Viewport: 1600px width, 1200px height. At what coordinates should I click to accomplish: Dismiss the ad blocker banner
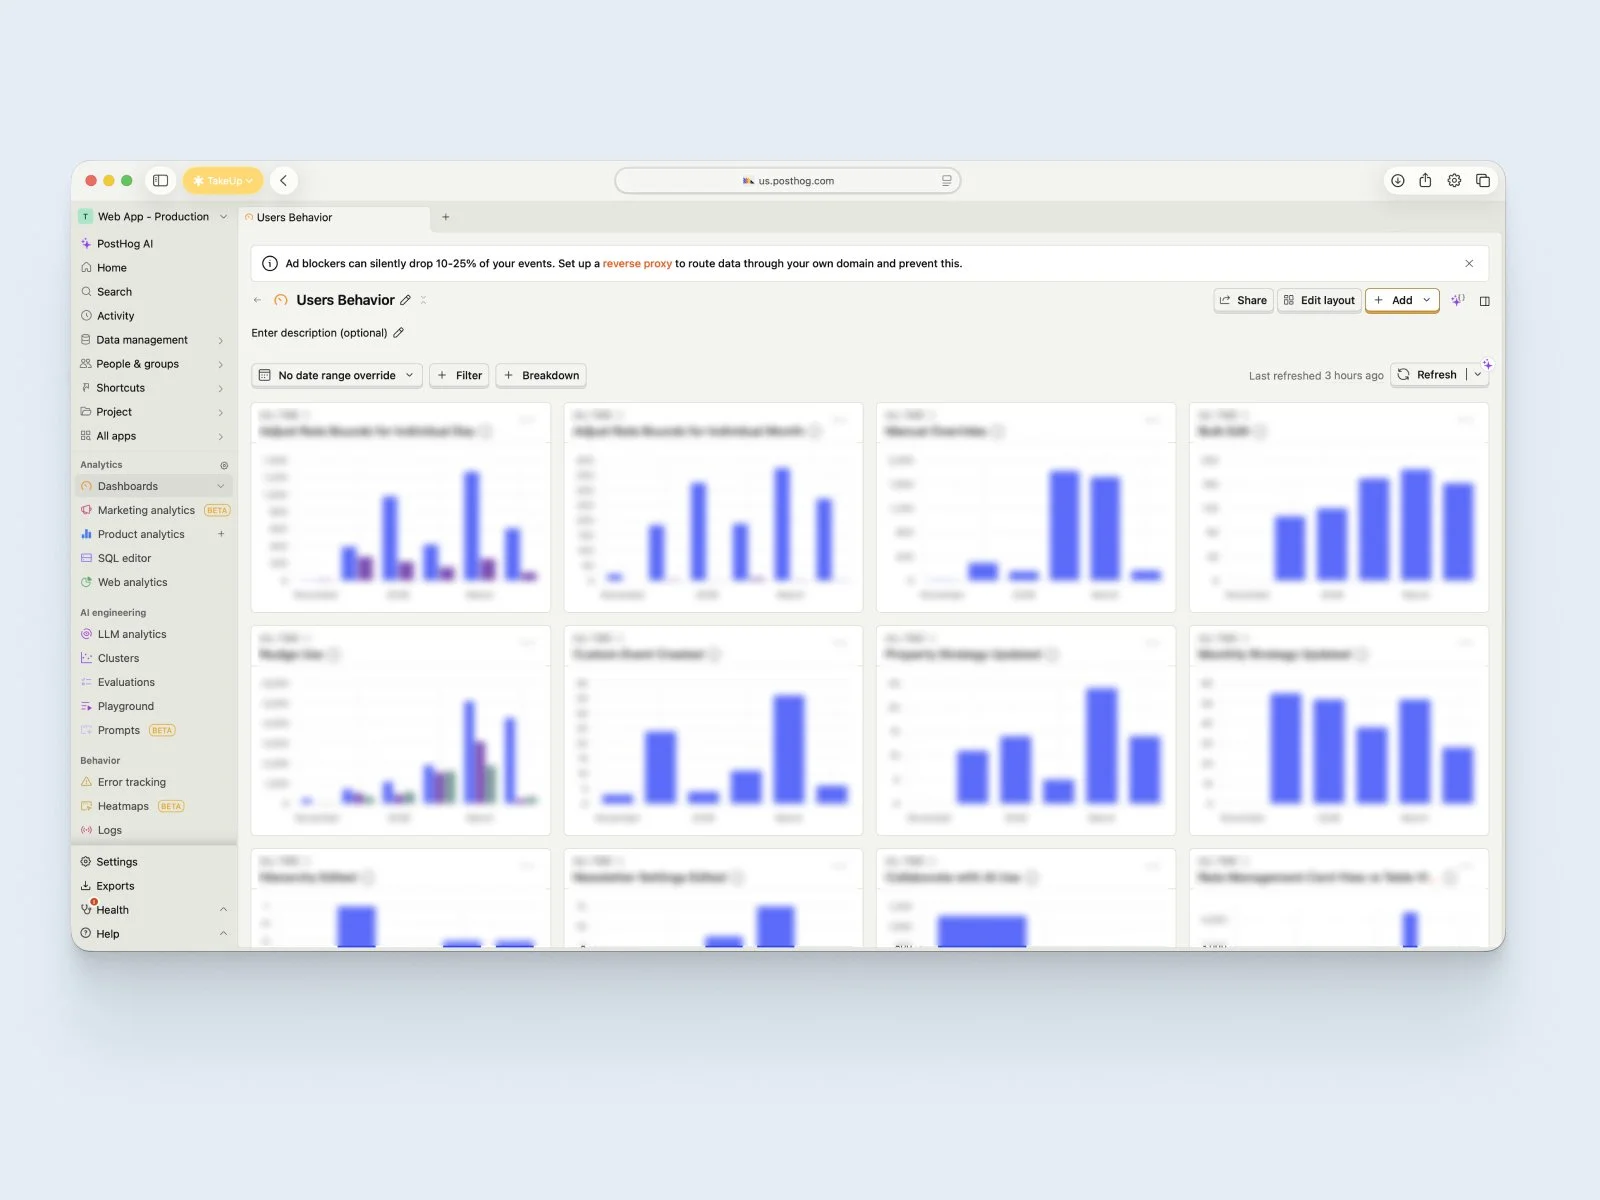(1469, 264)
